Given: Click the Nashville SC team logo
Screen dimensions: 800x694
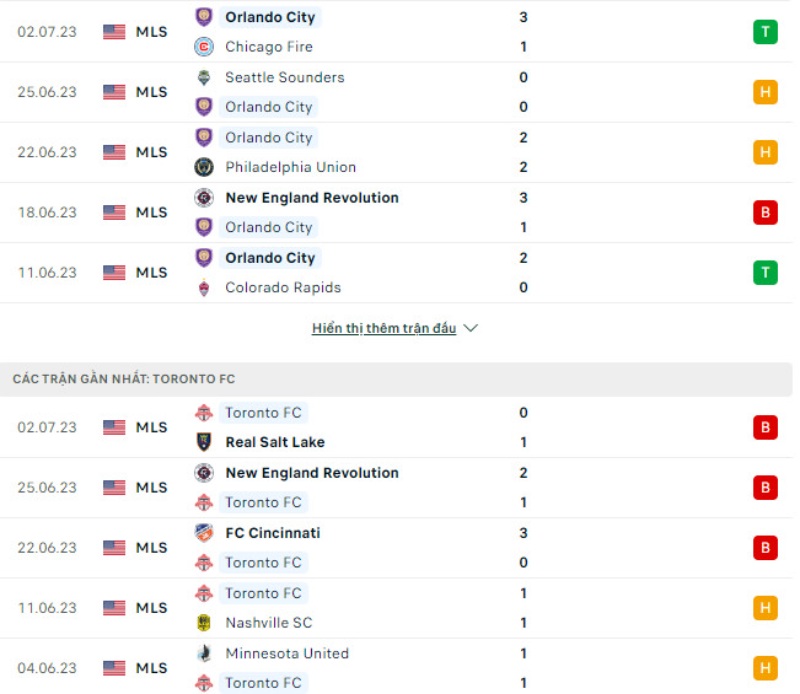Looking at the screenshot, I should pos(202,623).
